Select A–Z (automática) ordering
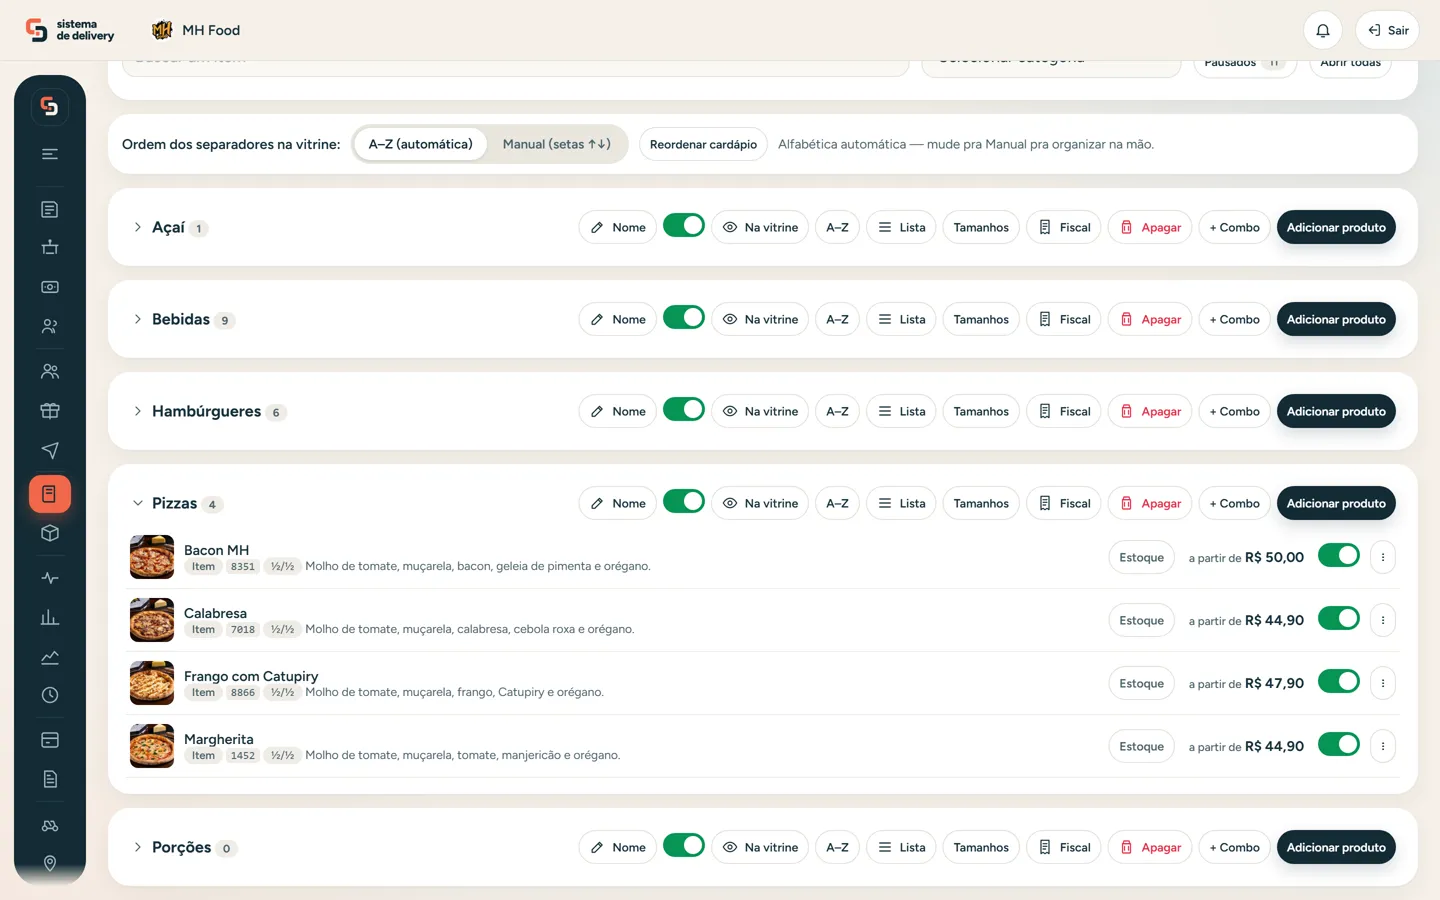 (x=420, y=144)
